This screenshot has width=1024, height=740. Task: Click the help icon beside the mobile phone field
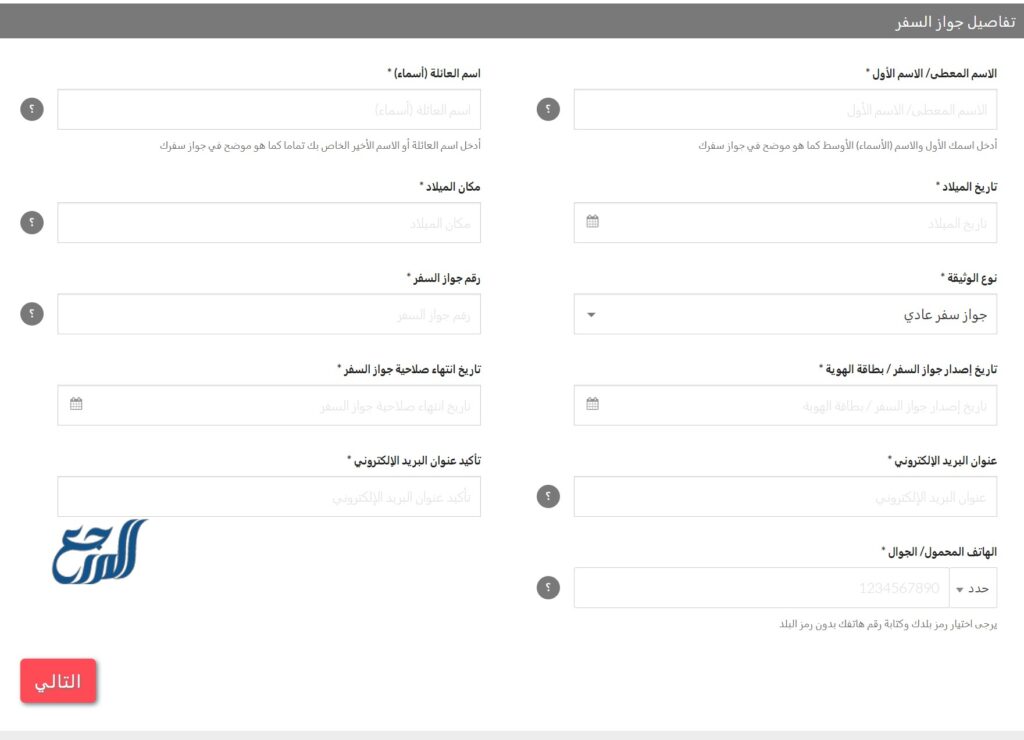[547, 588]
